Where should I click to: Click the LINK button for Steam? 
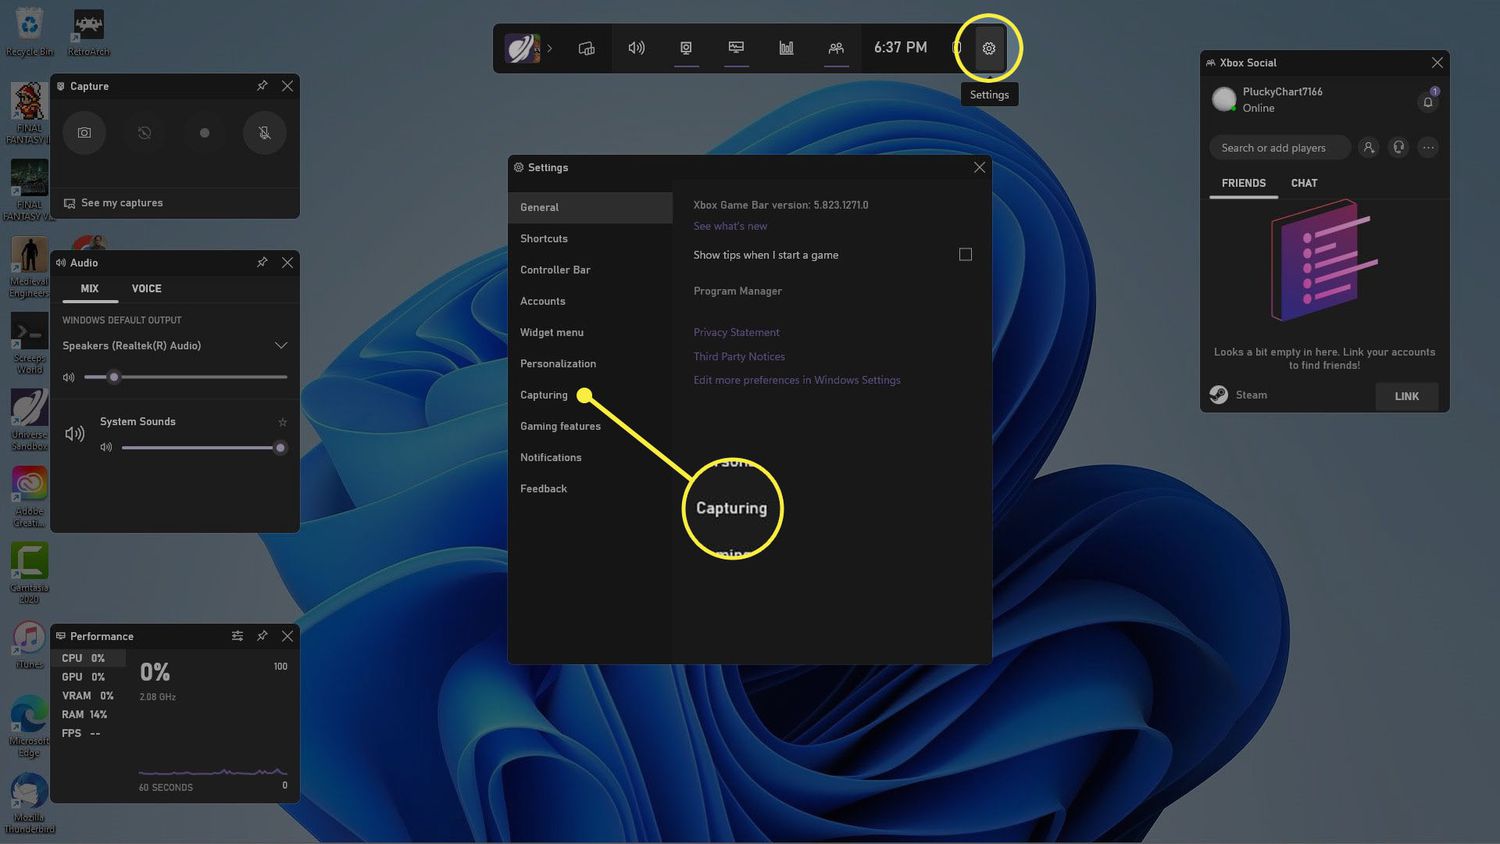pos(1406,396)
